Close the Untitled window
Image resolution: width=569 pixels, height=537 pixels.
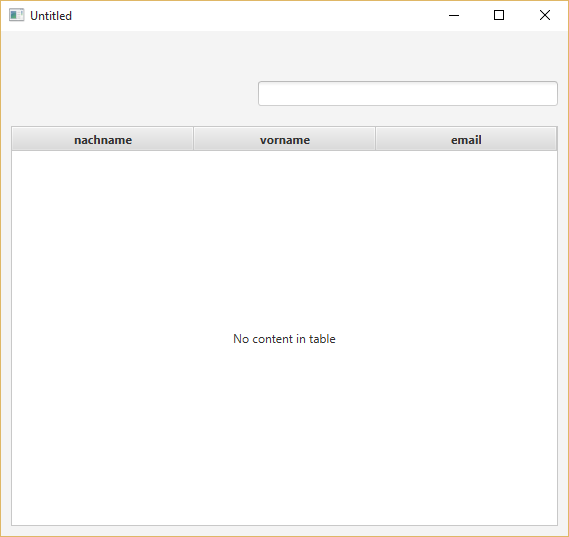[x=545, y=15]
